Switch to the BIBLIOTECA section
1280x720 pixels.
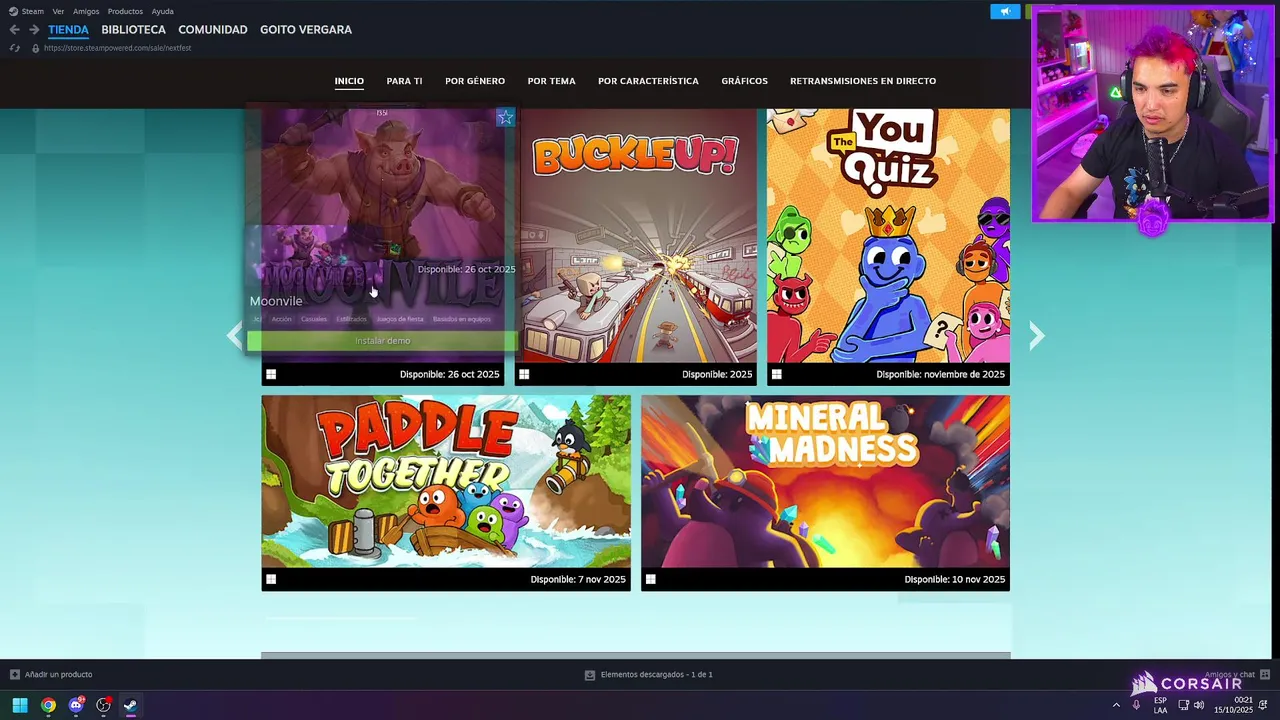[133, 30]
